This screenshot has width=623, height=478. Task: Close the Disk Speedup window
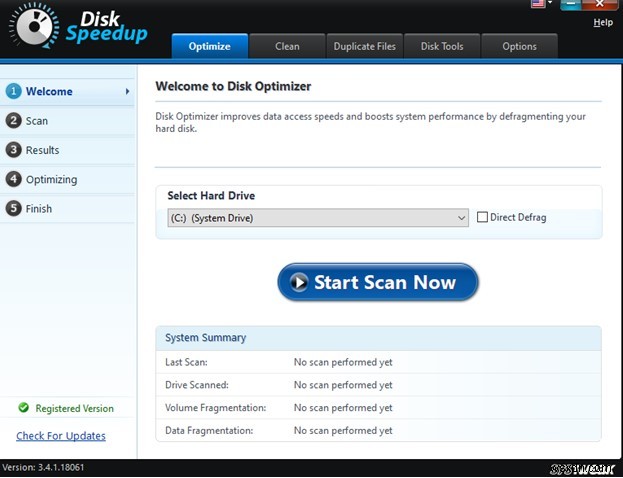pyautogui.click(x=600, y=4)
